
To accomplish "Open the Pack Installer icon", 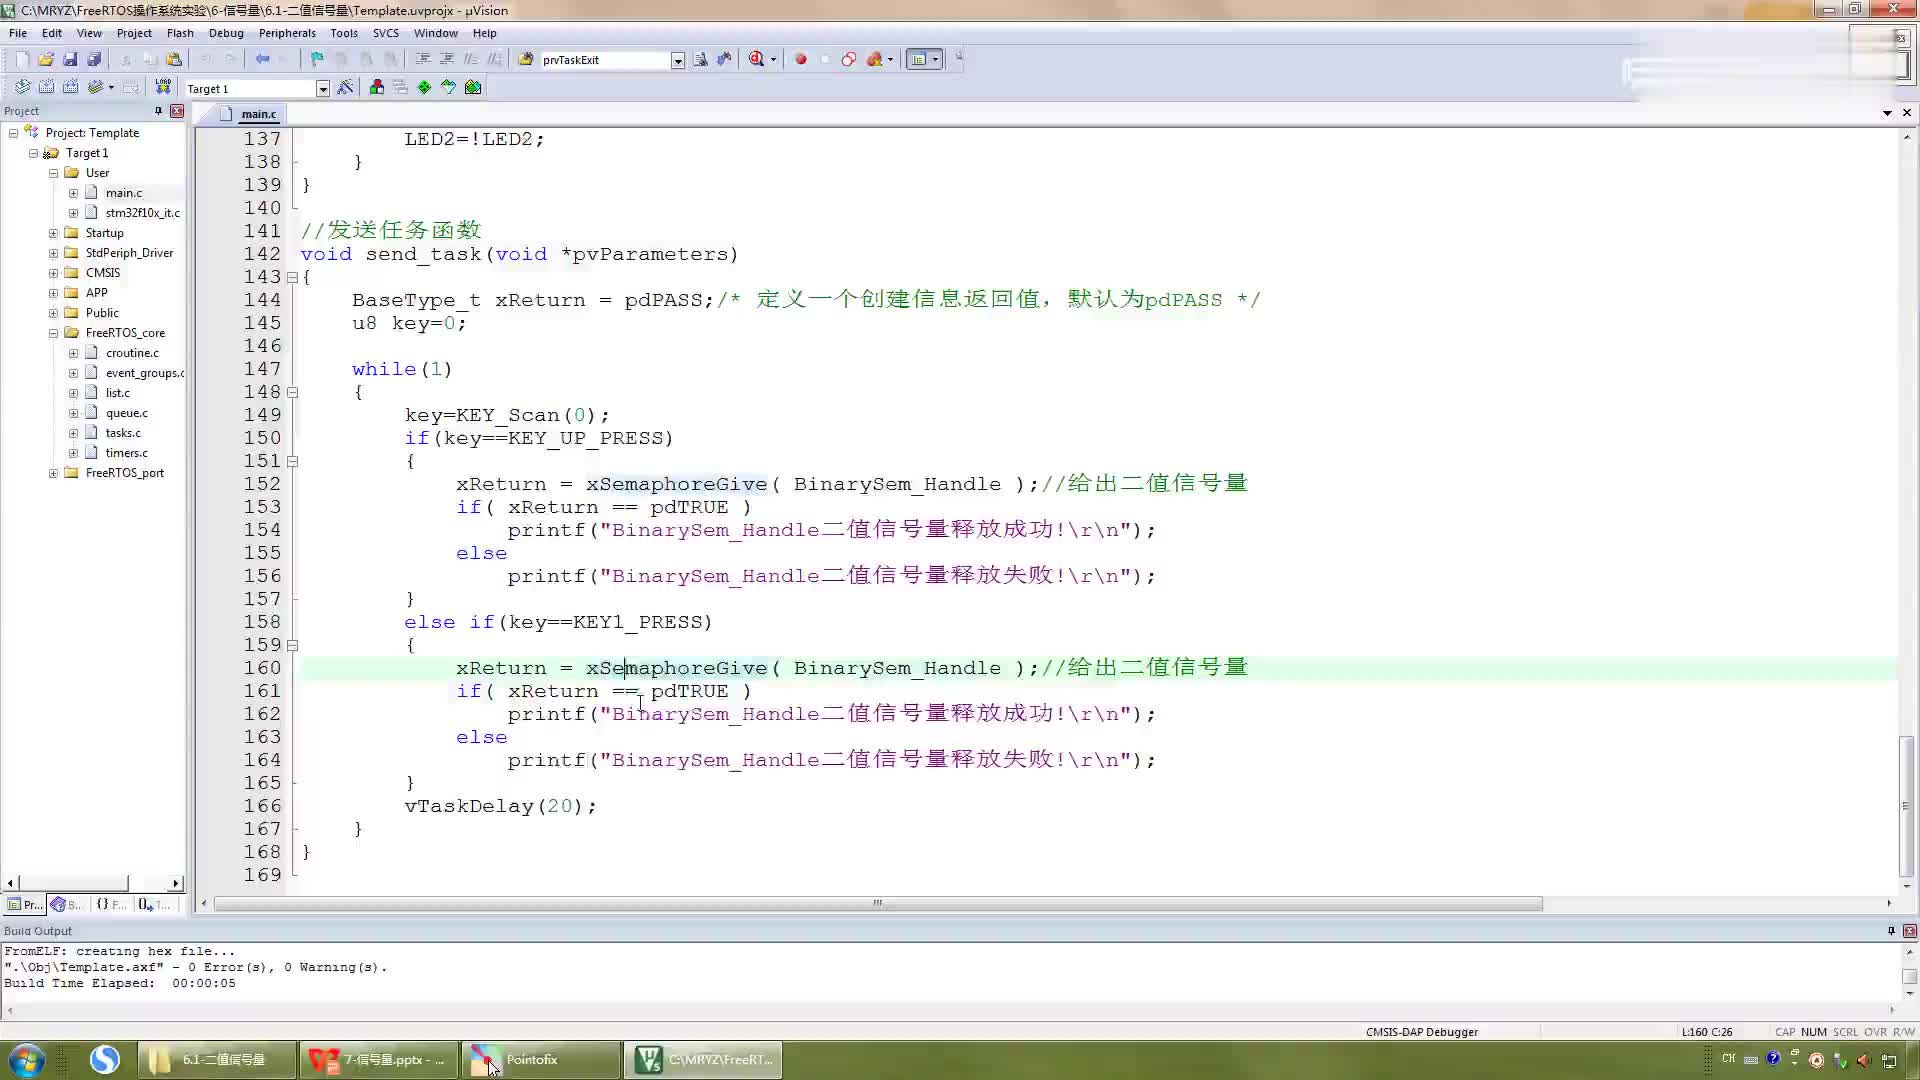I will tap(473, 87).
